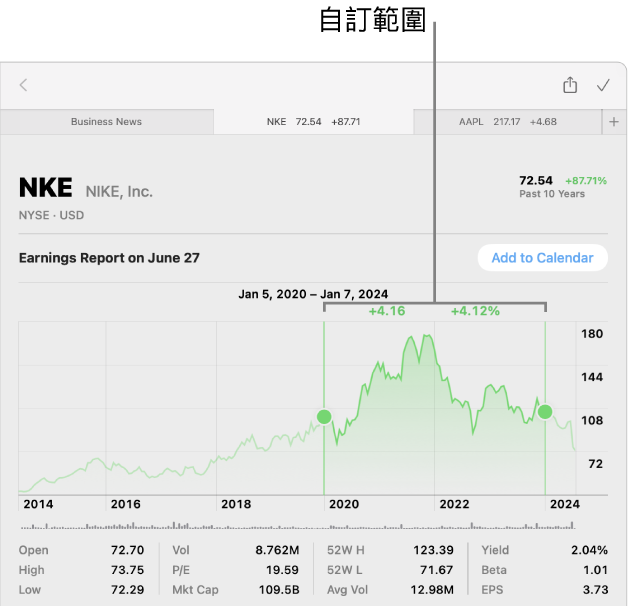Click the NIKE, Inc. company name
The width and height of the screenshot is (630, 606).
click(119, 192)
